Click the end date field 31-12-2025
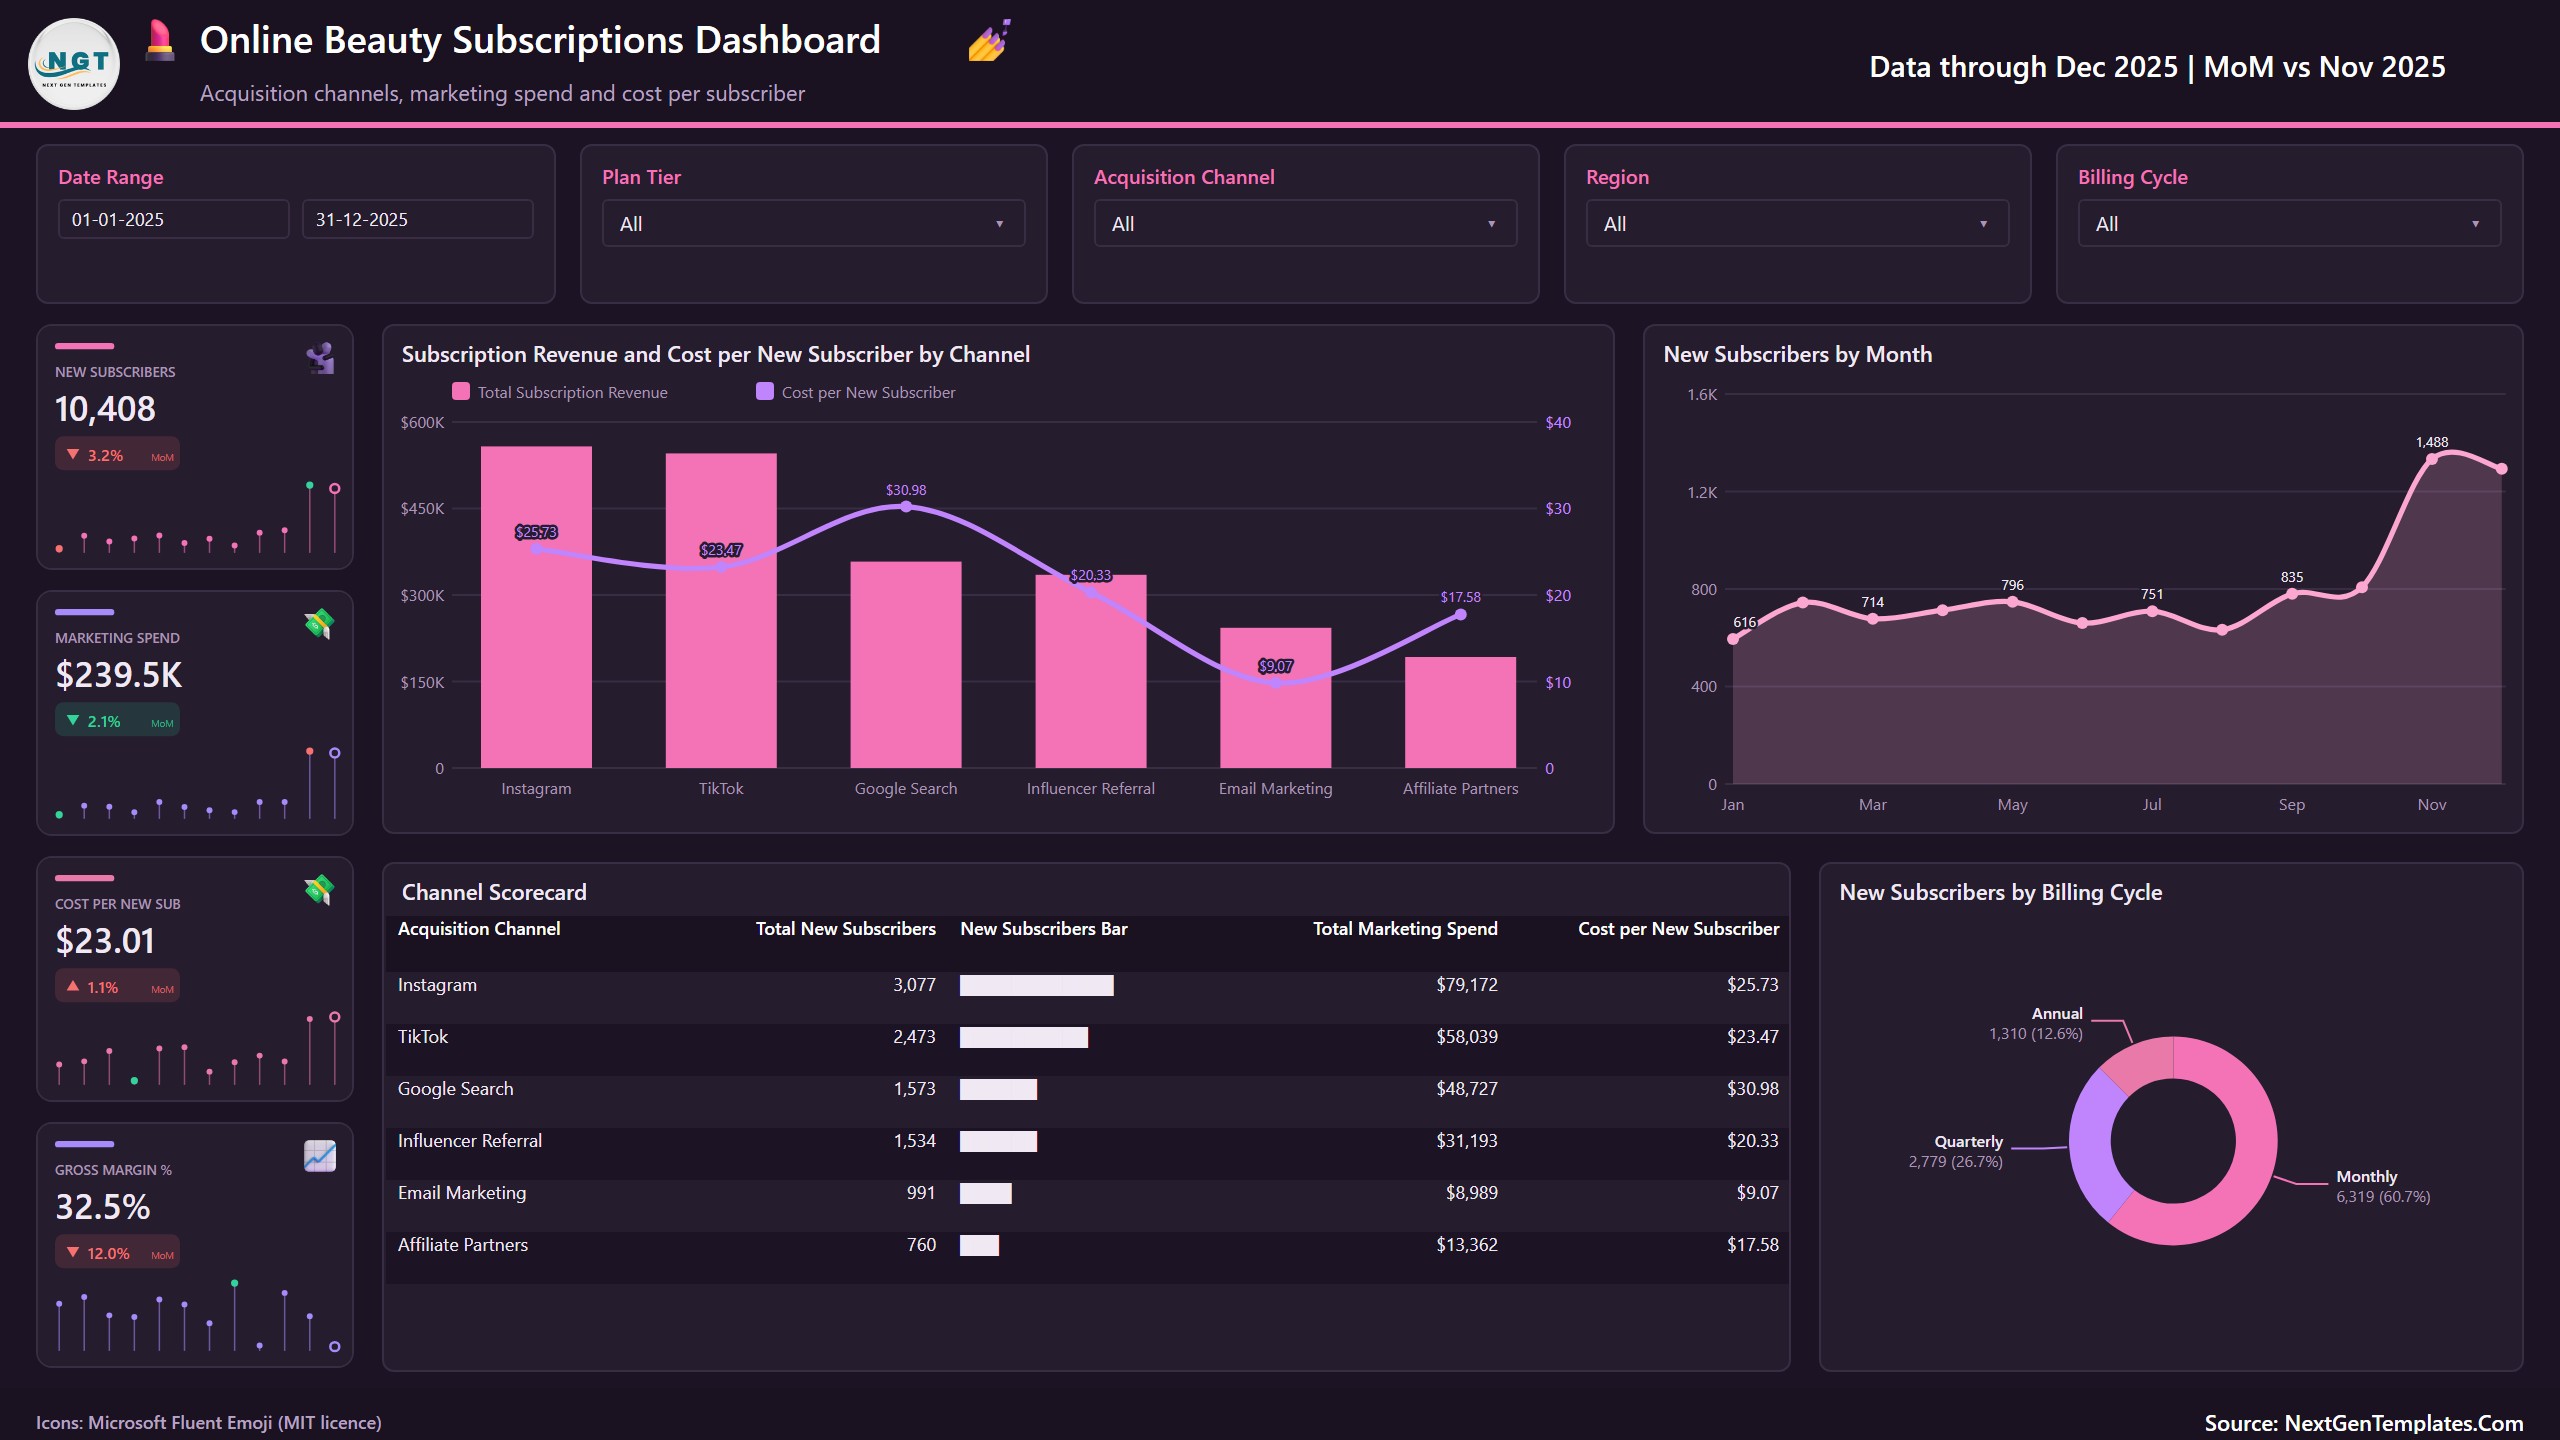The height and width of the screenshot is (1440, 2560). [418, 219]
